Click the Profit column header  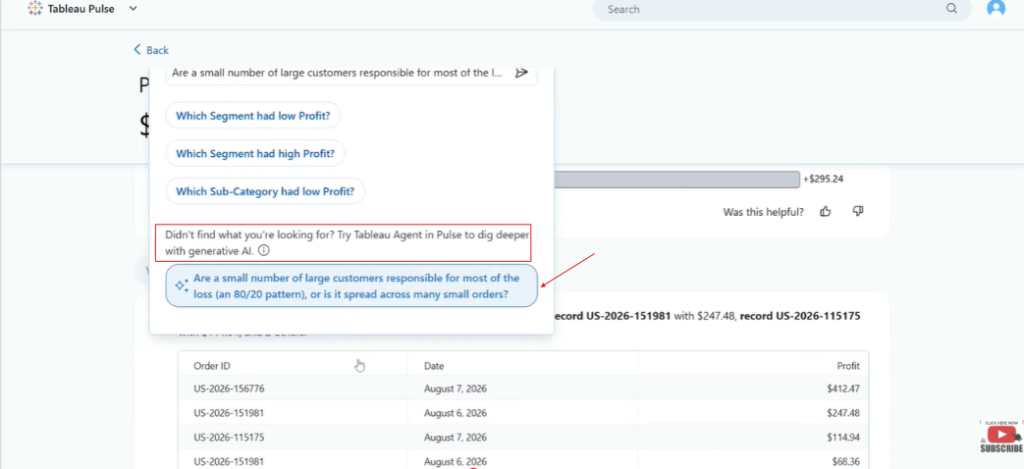click(x=848, y=366)
